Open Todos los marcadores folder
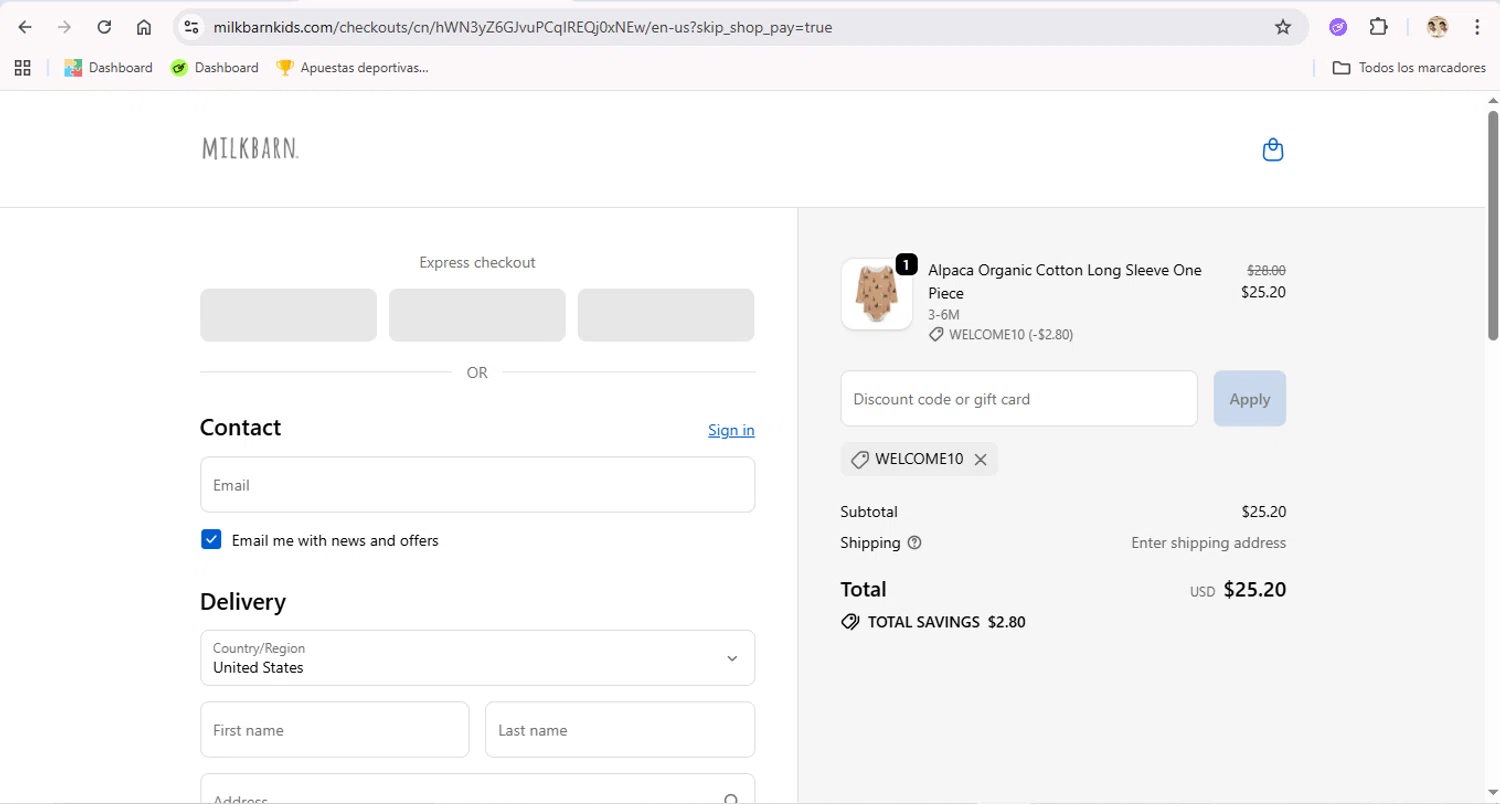 (x=1409, y=68)
